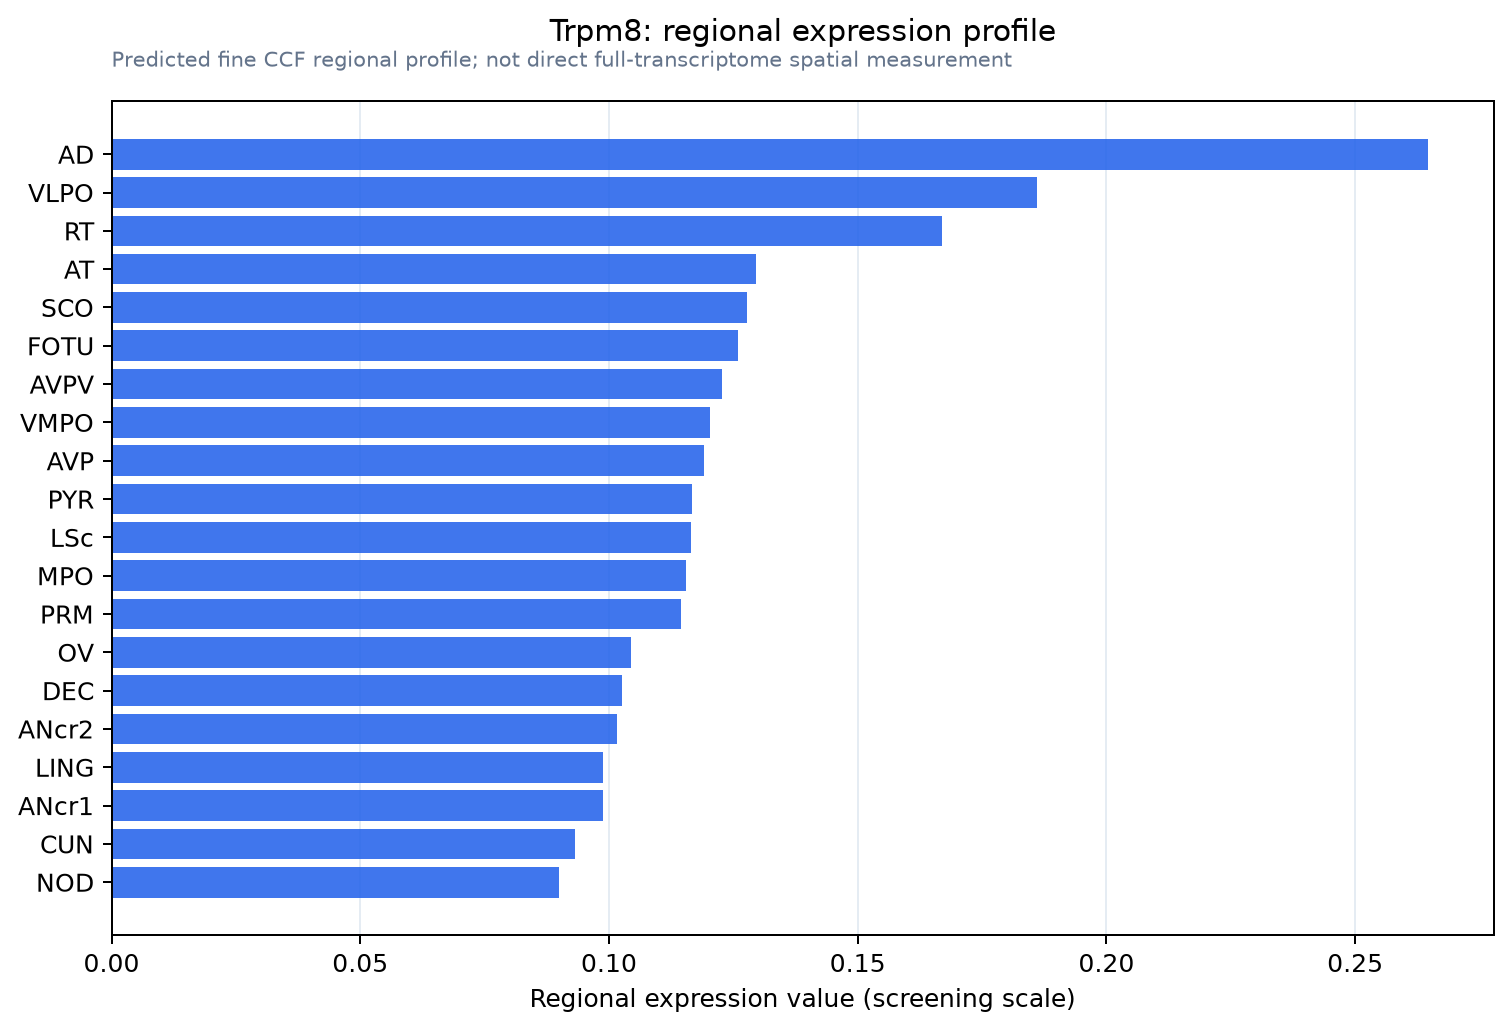
Task: Click the NOD region label
Action: point(65,883)
